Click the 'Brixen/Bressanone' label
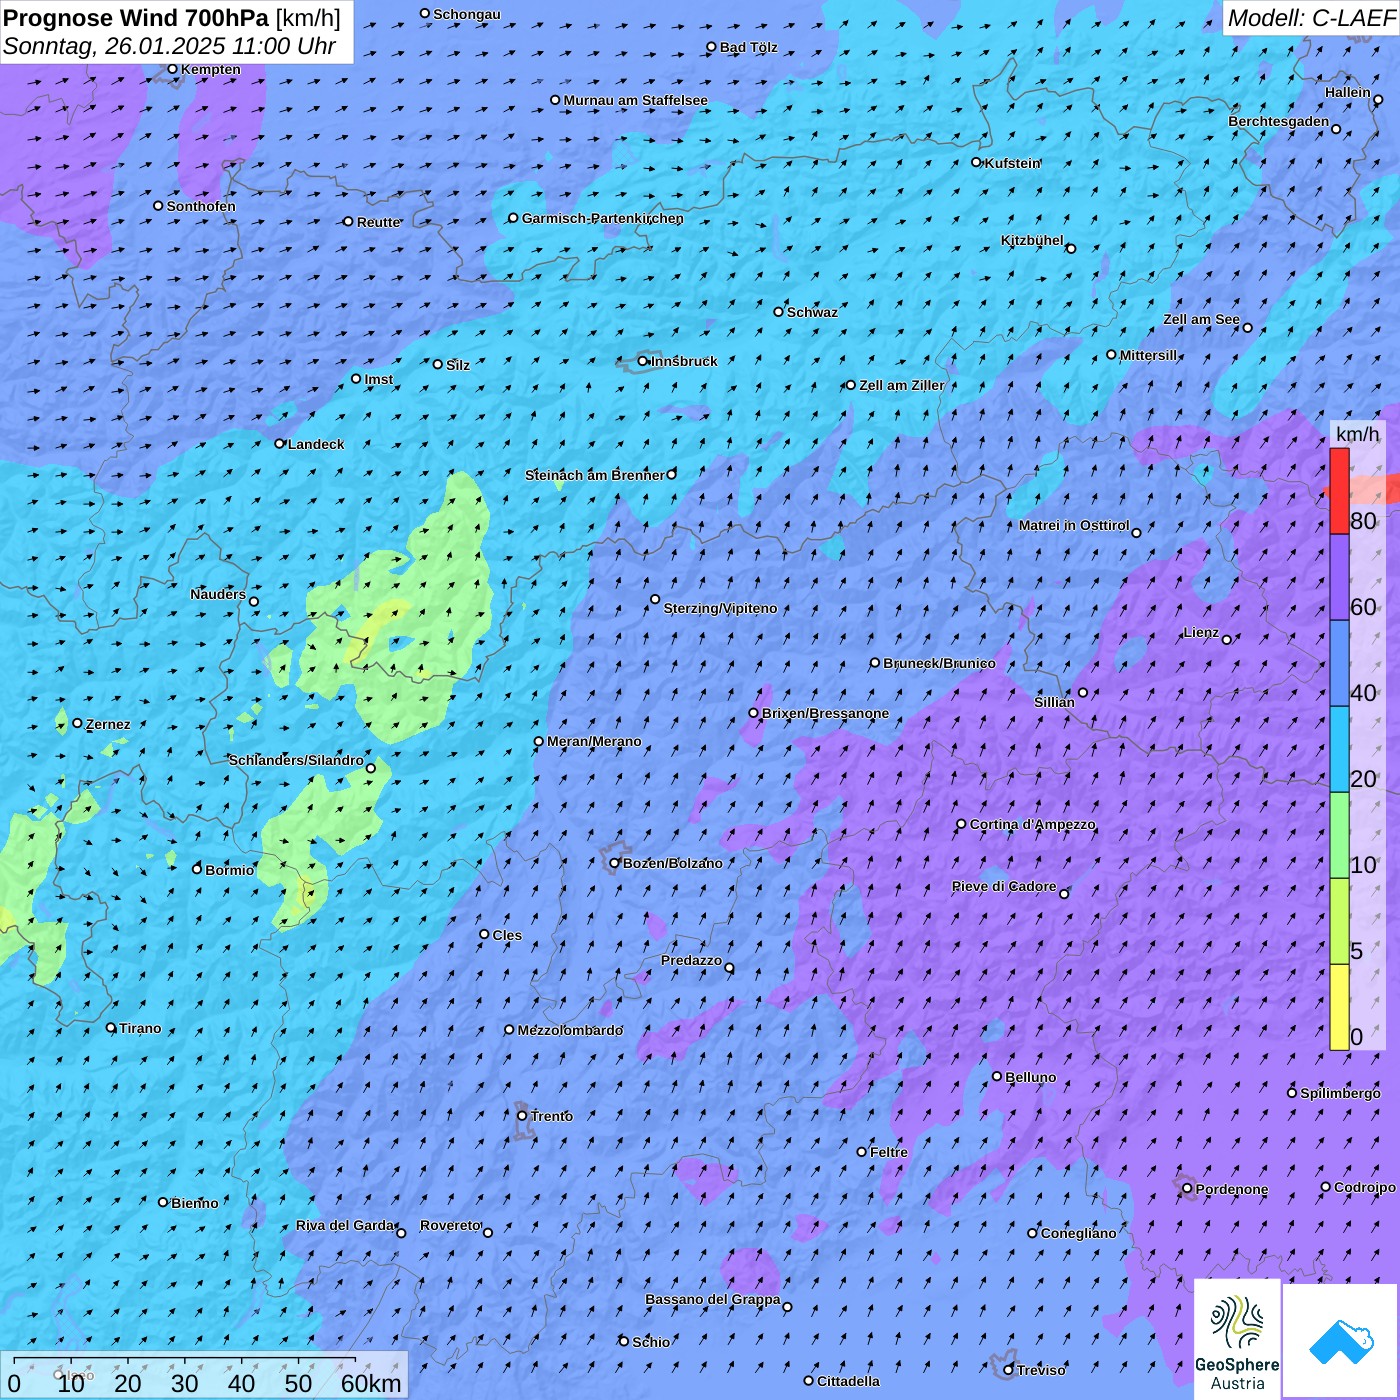Screen dimensions: 1400x1400 point(825,713)
